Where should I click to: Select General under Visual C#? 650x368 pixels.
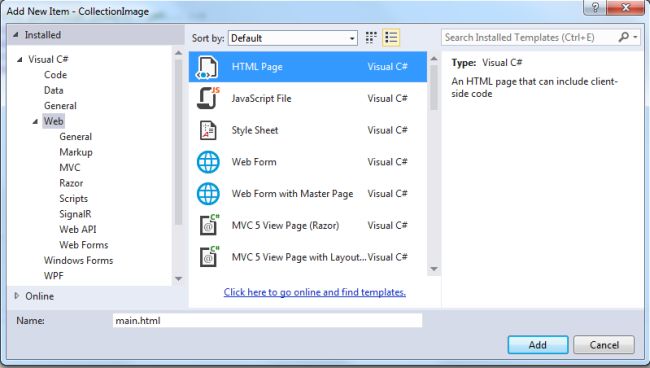pyautogui.click(x=60, y=106)
